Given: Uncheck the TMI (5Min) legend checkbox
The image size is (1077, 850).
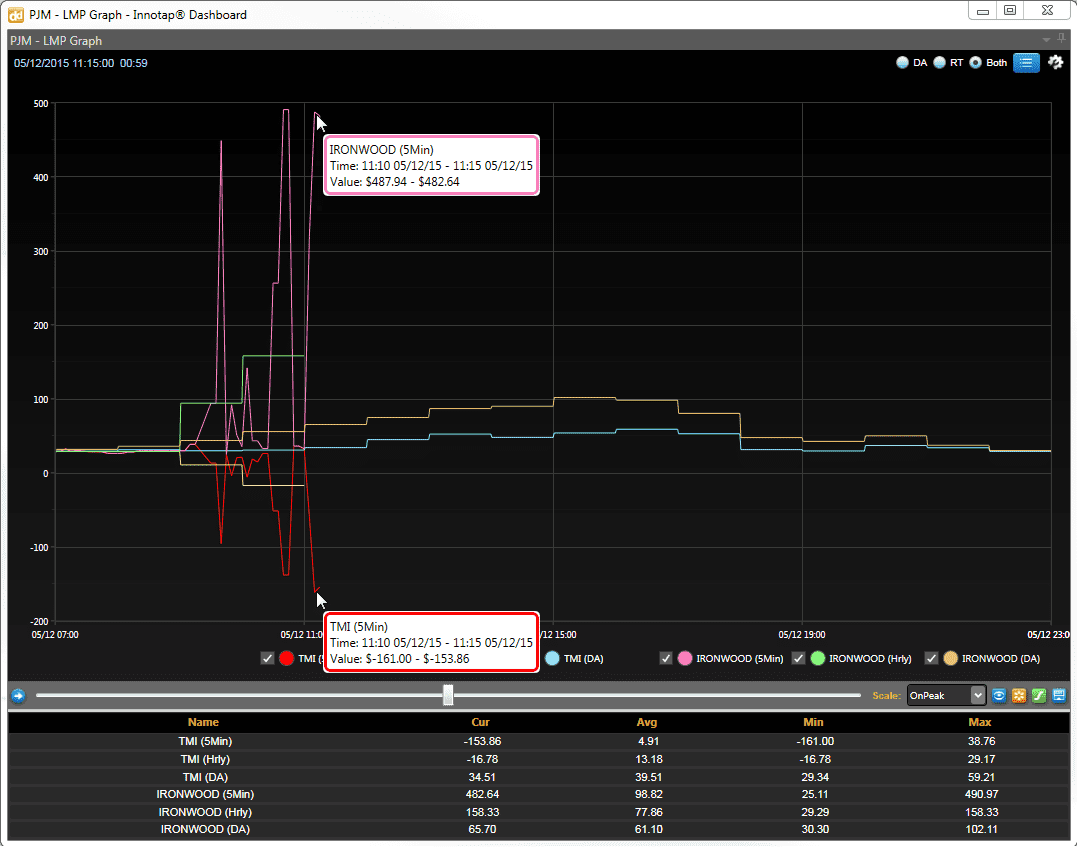Looking at the screenshot, I should click(268, 658).
